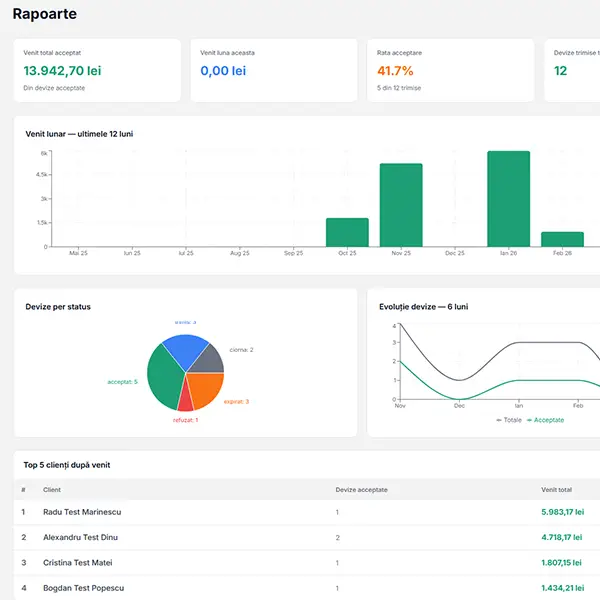
Task: Click the 41.7% acceptance rate value
Action: coord(395,71)
